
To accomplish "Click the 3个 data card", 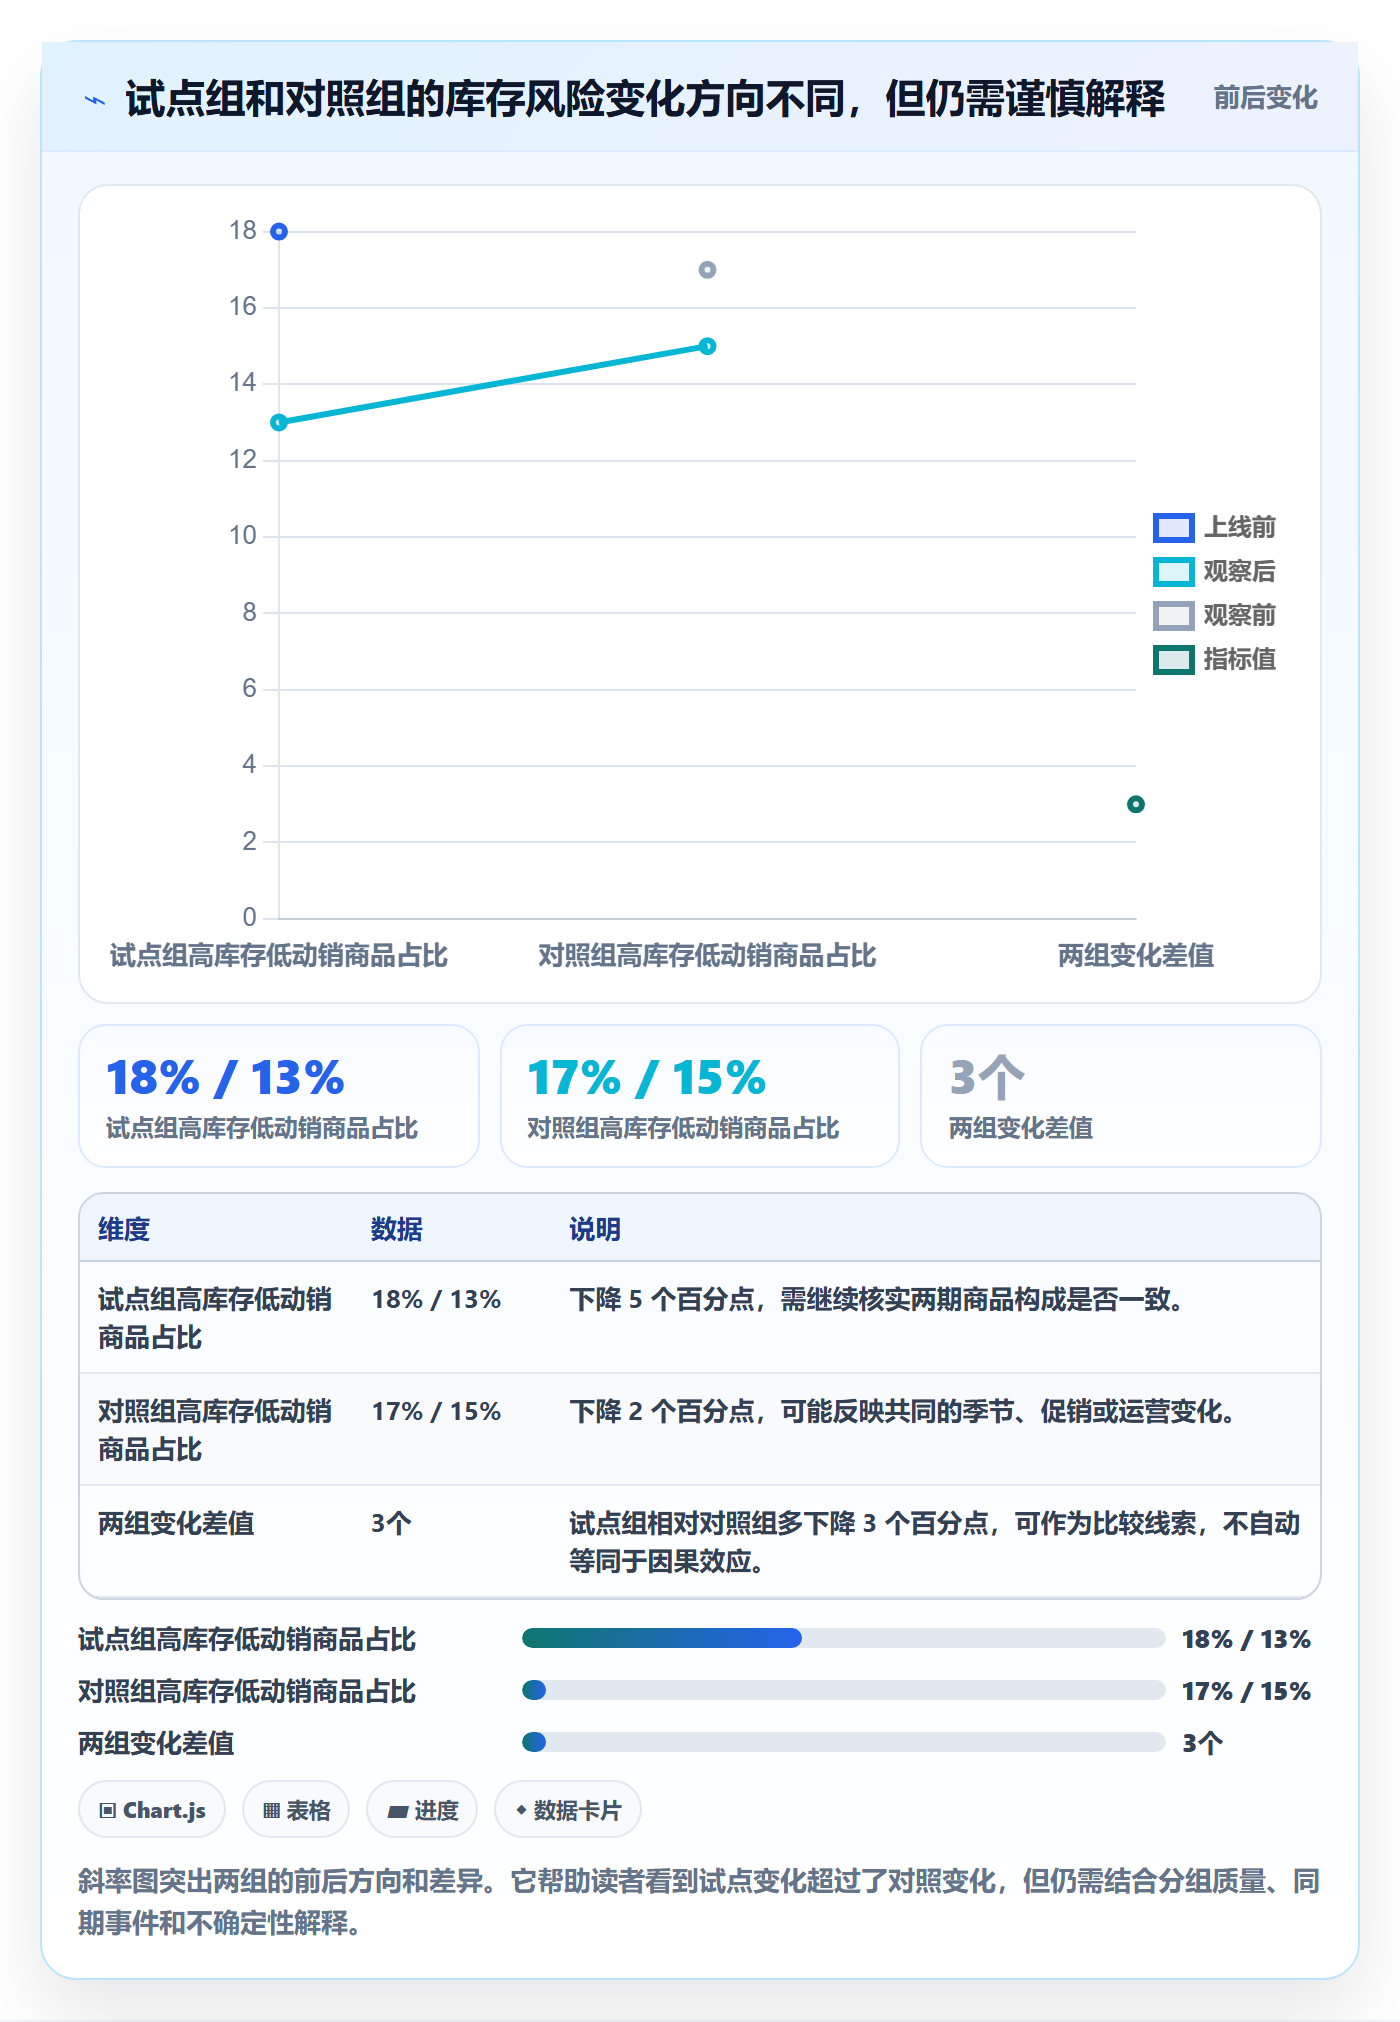I will 1121,1096.
